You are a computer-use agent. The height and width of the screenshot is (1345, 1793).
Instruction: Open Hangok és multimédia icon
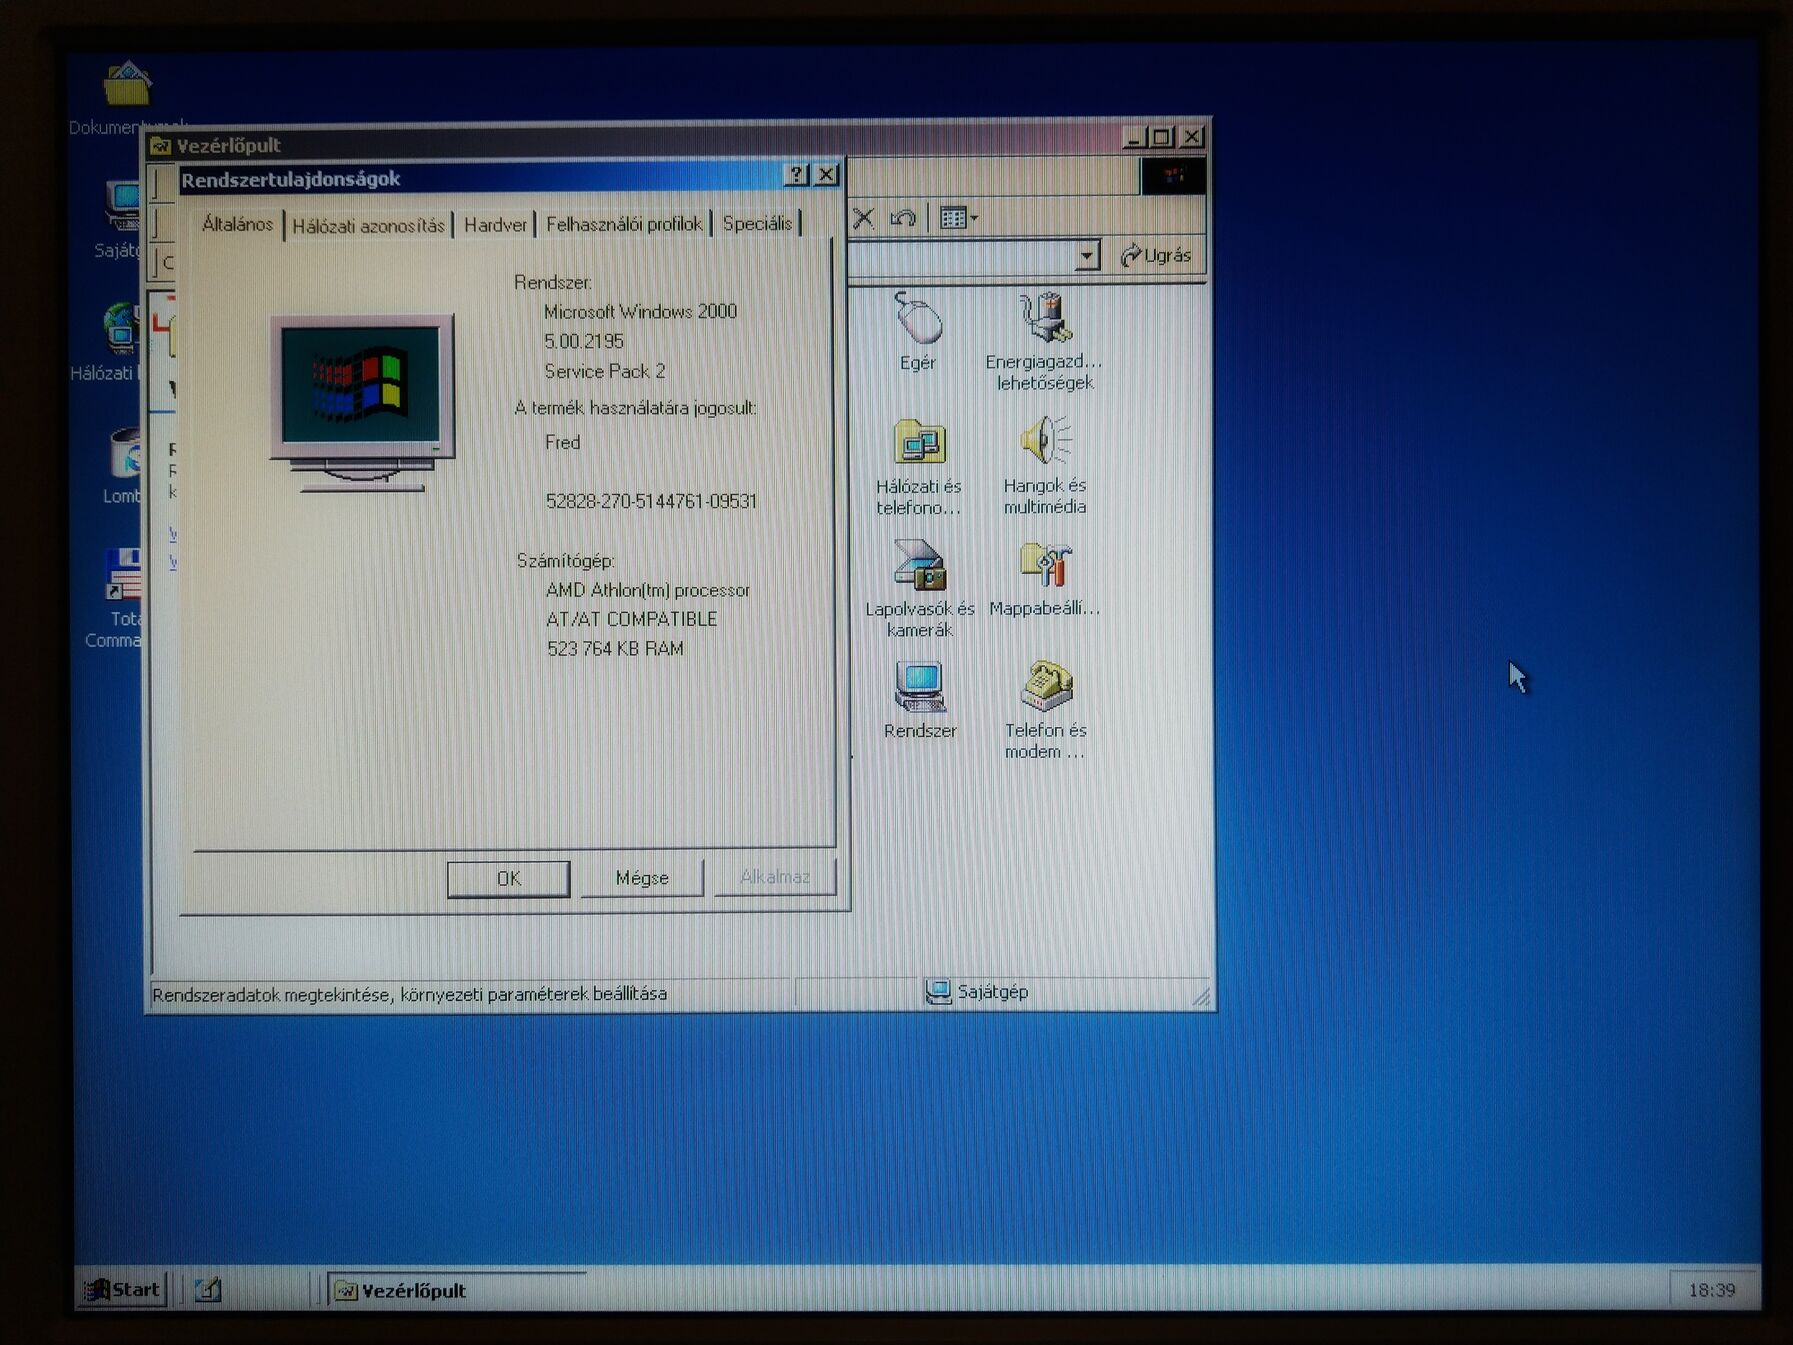pyautogui.click(x=1045, y=466)
